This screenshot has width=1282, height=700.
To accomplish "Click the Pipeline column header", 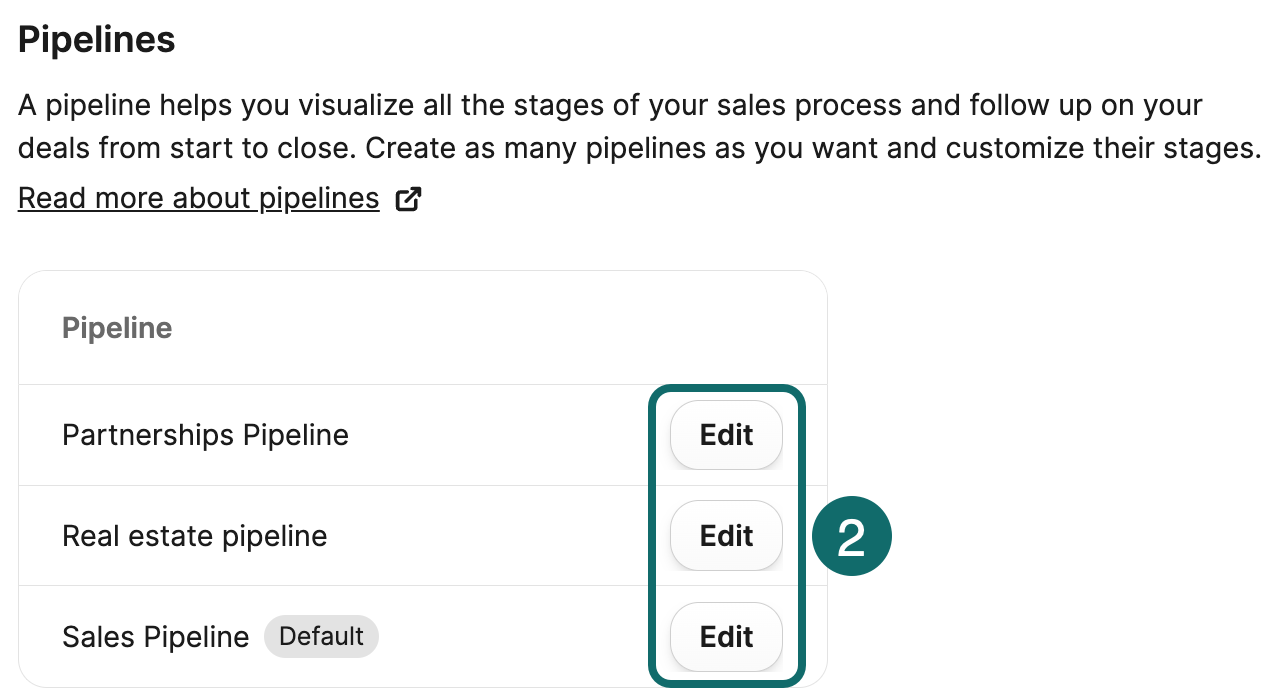I will point(117,327).
